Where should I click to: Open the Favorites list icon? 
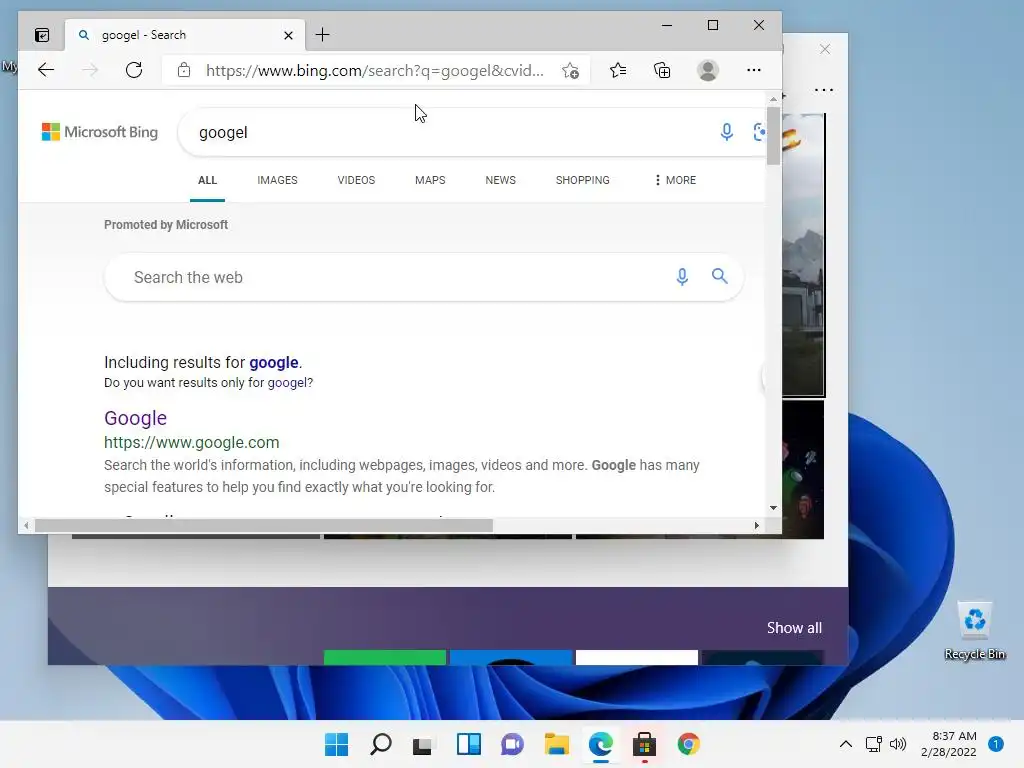point(618,70)
